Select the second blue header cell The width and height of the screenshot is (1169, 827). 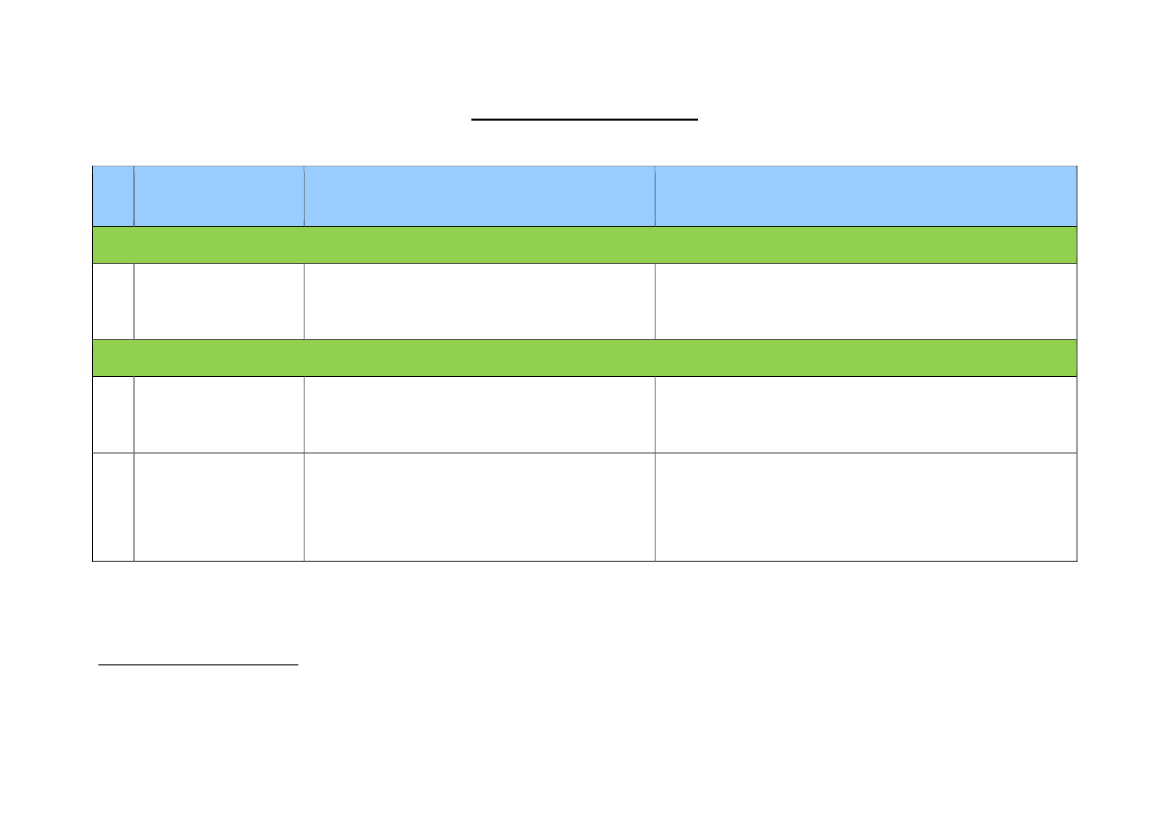tap(219, 196)
